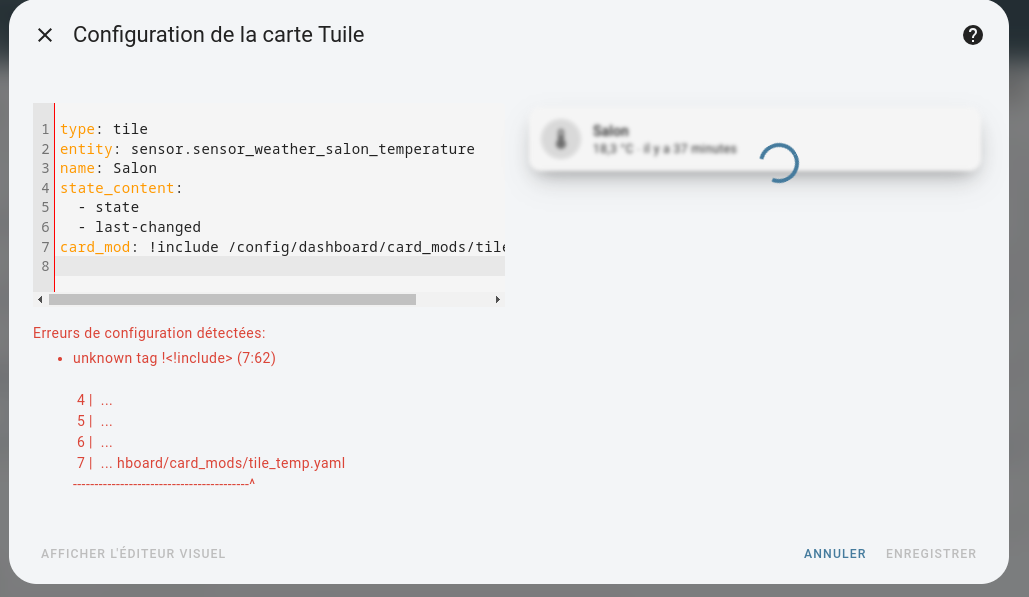Click the entity key on line 2

87,149
